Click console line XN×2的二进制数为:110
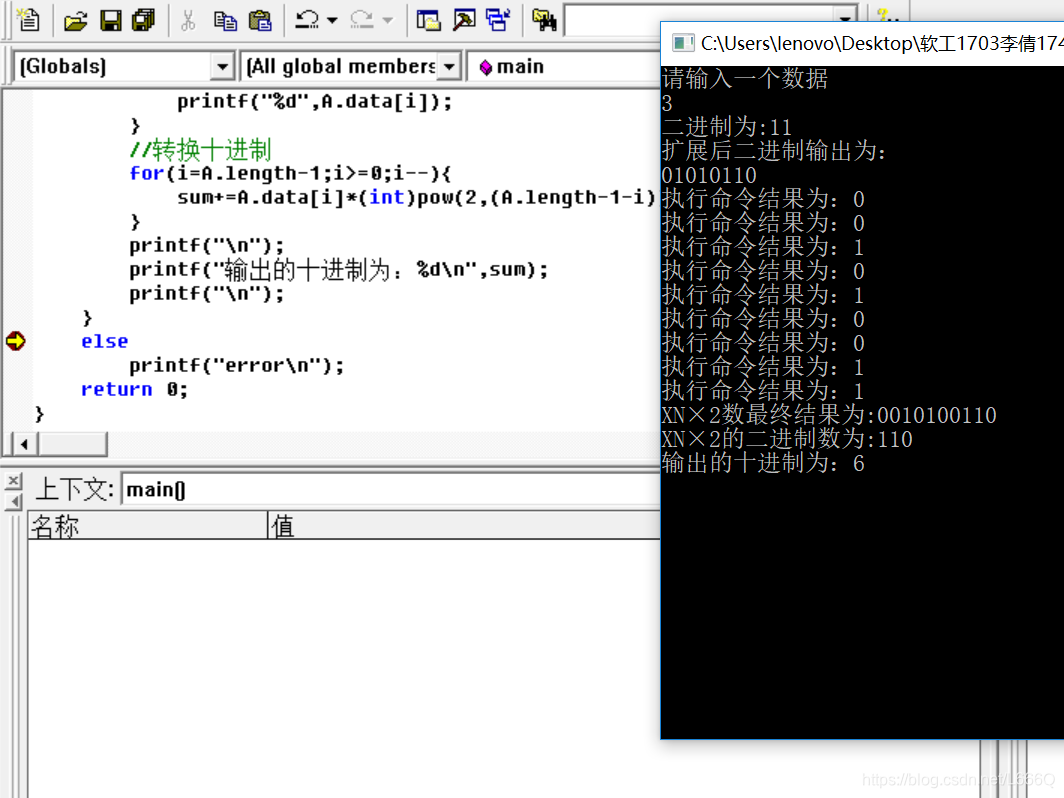Screen dimensions: 1064x798 (x=787, y=439)
